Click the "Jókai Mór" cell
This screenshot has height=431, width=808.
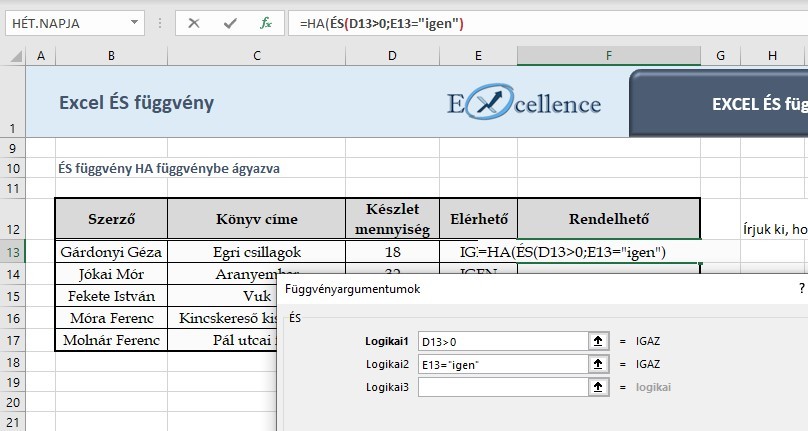(x=111, y=274)
